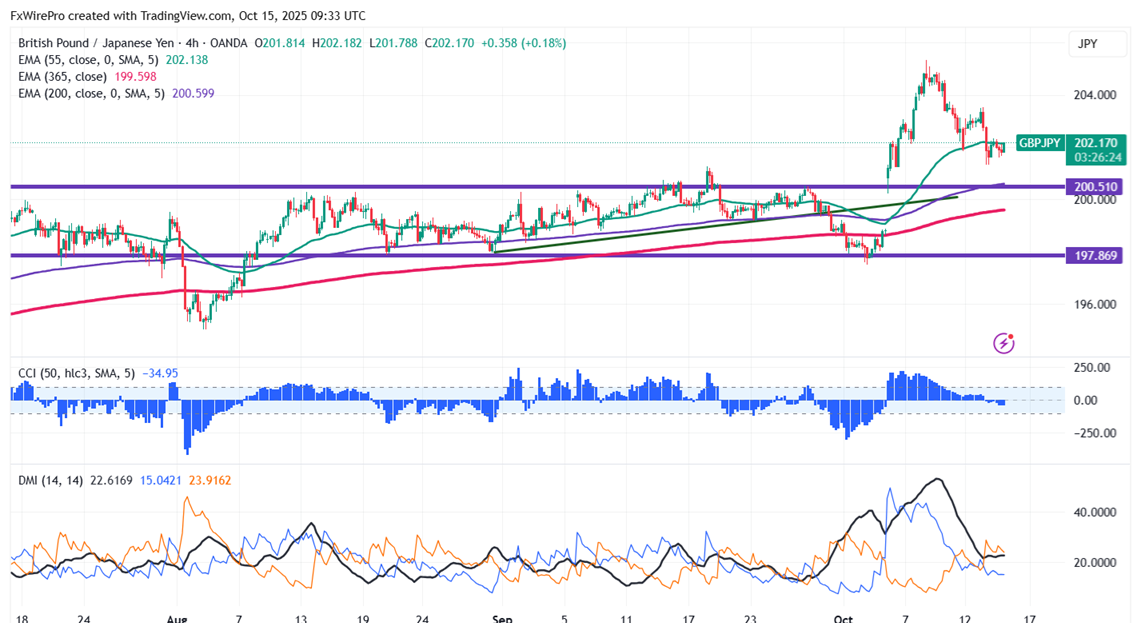Click the 15.0421 DMI value

coord(161,480)
